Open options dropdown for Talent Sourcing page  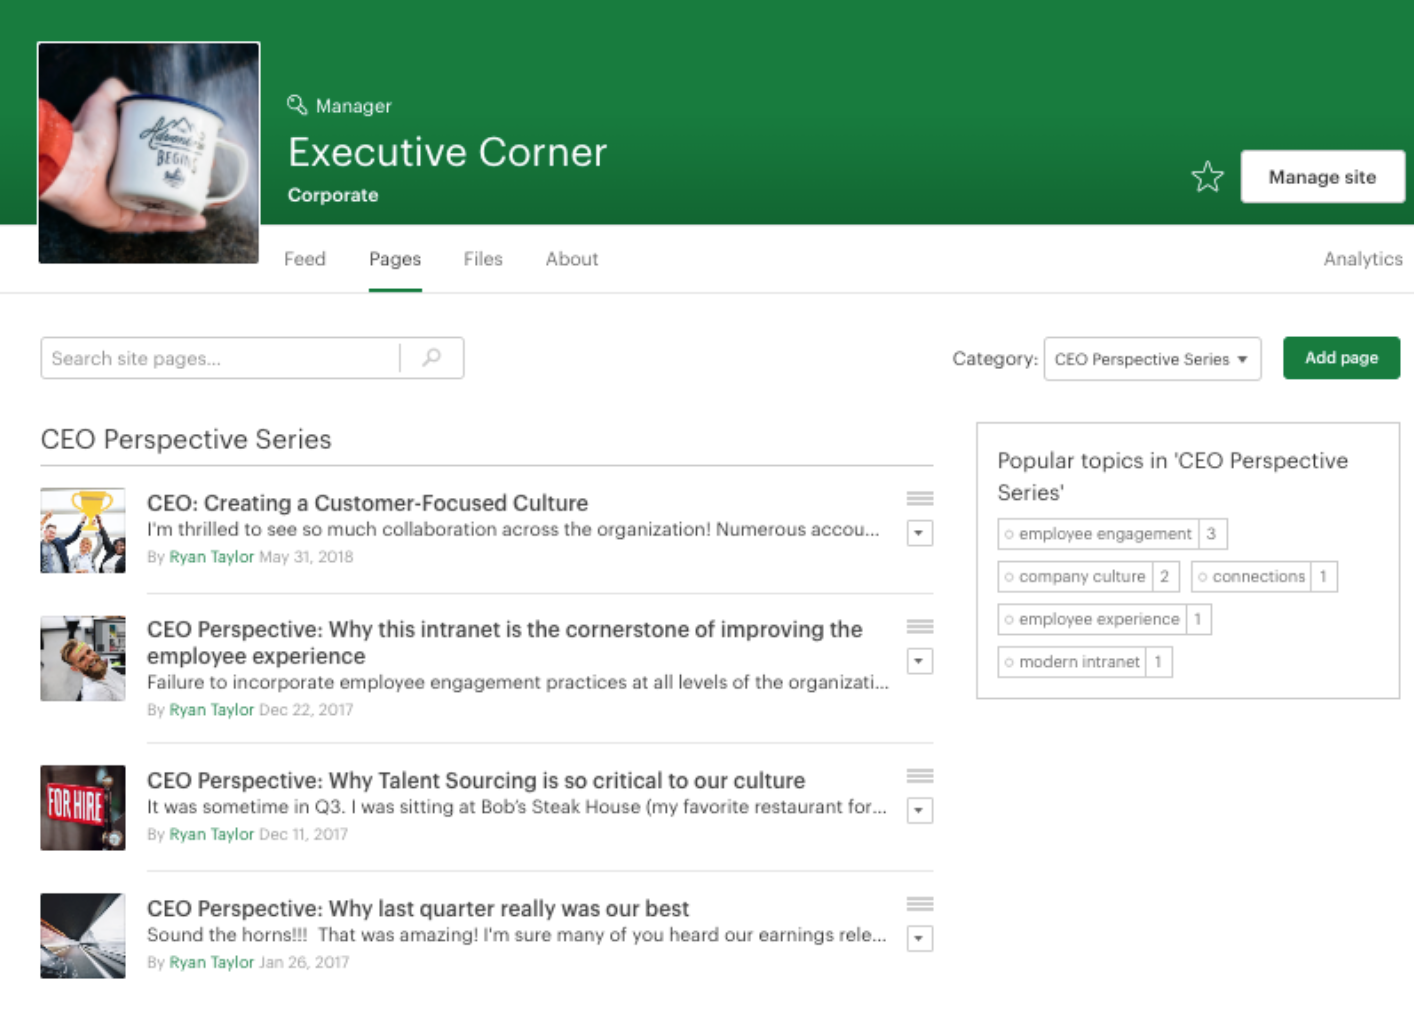[920, 810]
